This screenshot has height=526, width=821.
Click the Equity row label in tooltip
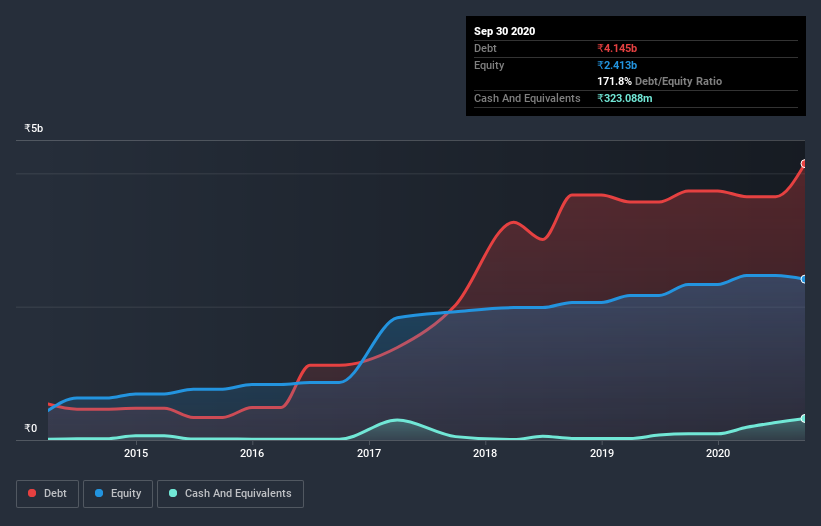[489, 65]
